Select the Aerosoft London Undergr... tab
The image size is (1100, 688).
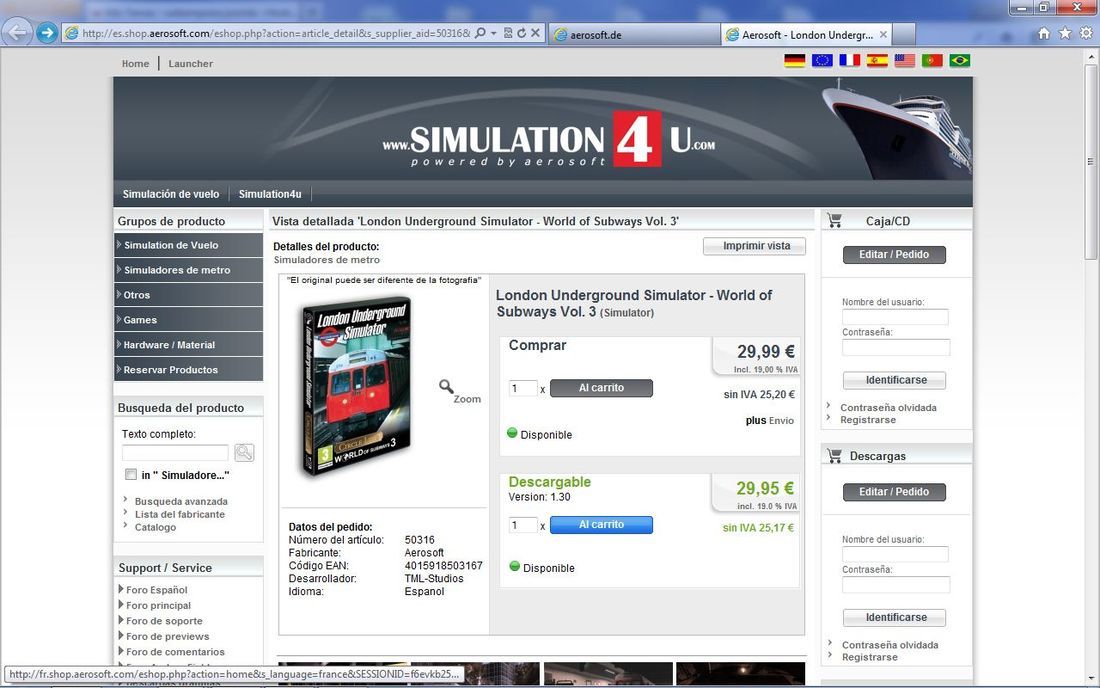pos(807,34)
